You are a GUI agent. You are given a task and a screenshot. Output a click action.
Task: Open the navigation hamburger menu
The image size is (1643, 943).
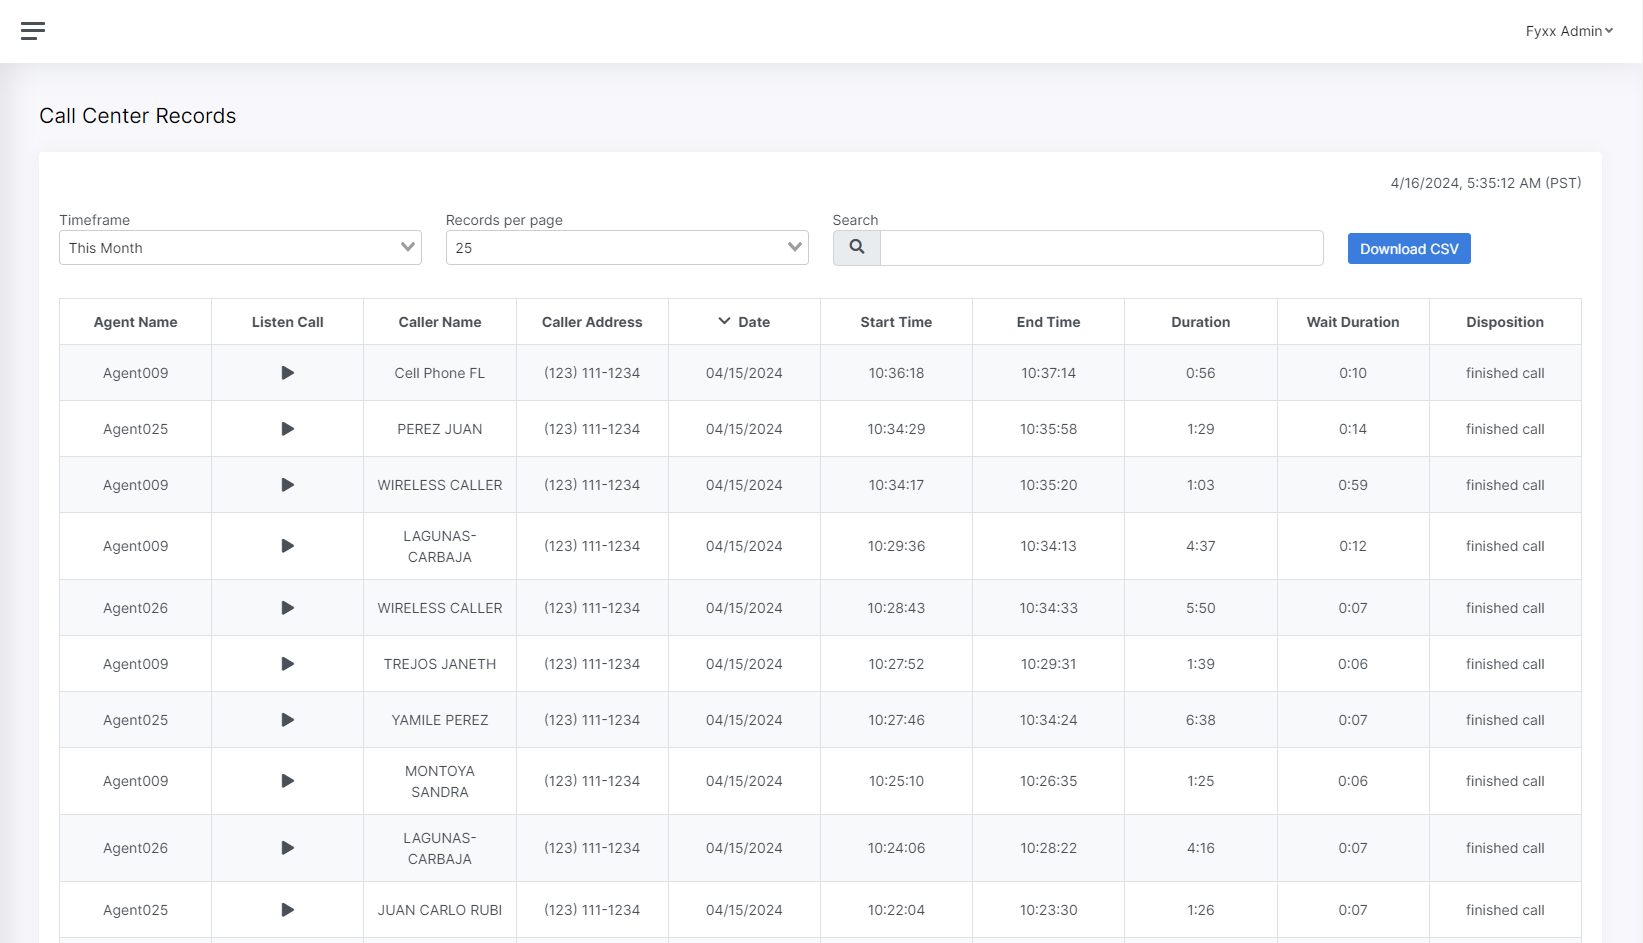[x=32, y=30]
